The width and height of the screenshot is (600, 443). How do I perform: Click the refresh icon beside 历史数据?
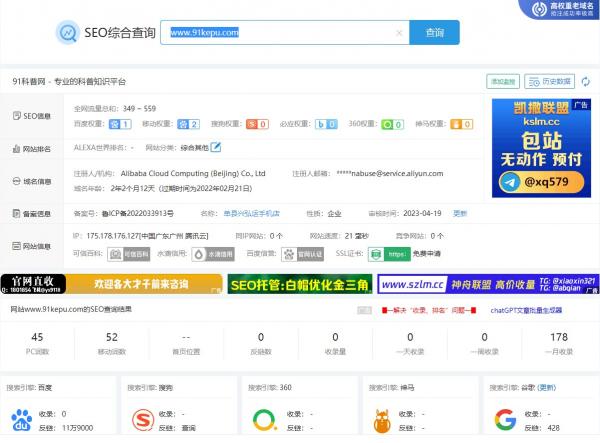point(585,81)
